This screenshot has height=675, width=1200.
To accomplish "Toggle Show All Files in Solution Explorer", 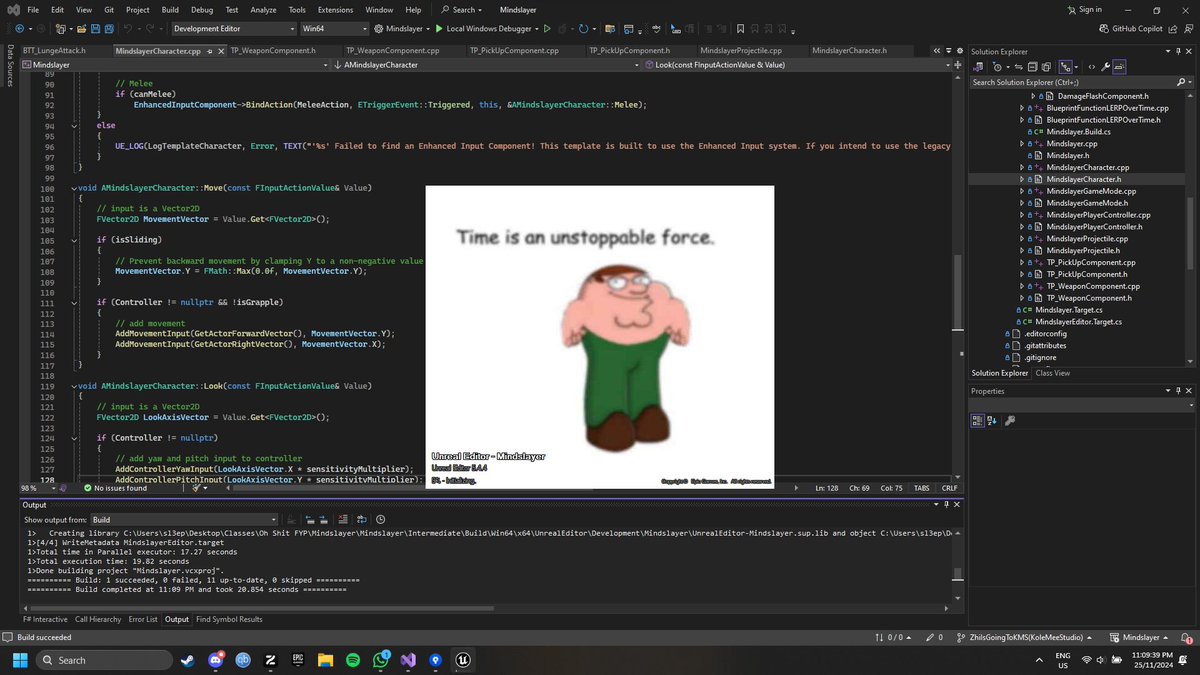I will click(1046, 67).
